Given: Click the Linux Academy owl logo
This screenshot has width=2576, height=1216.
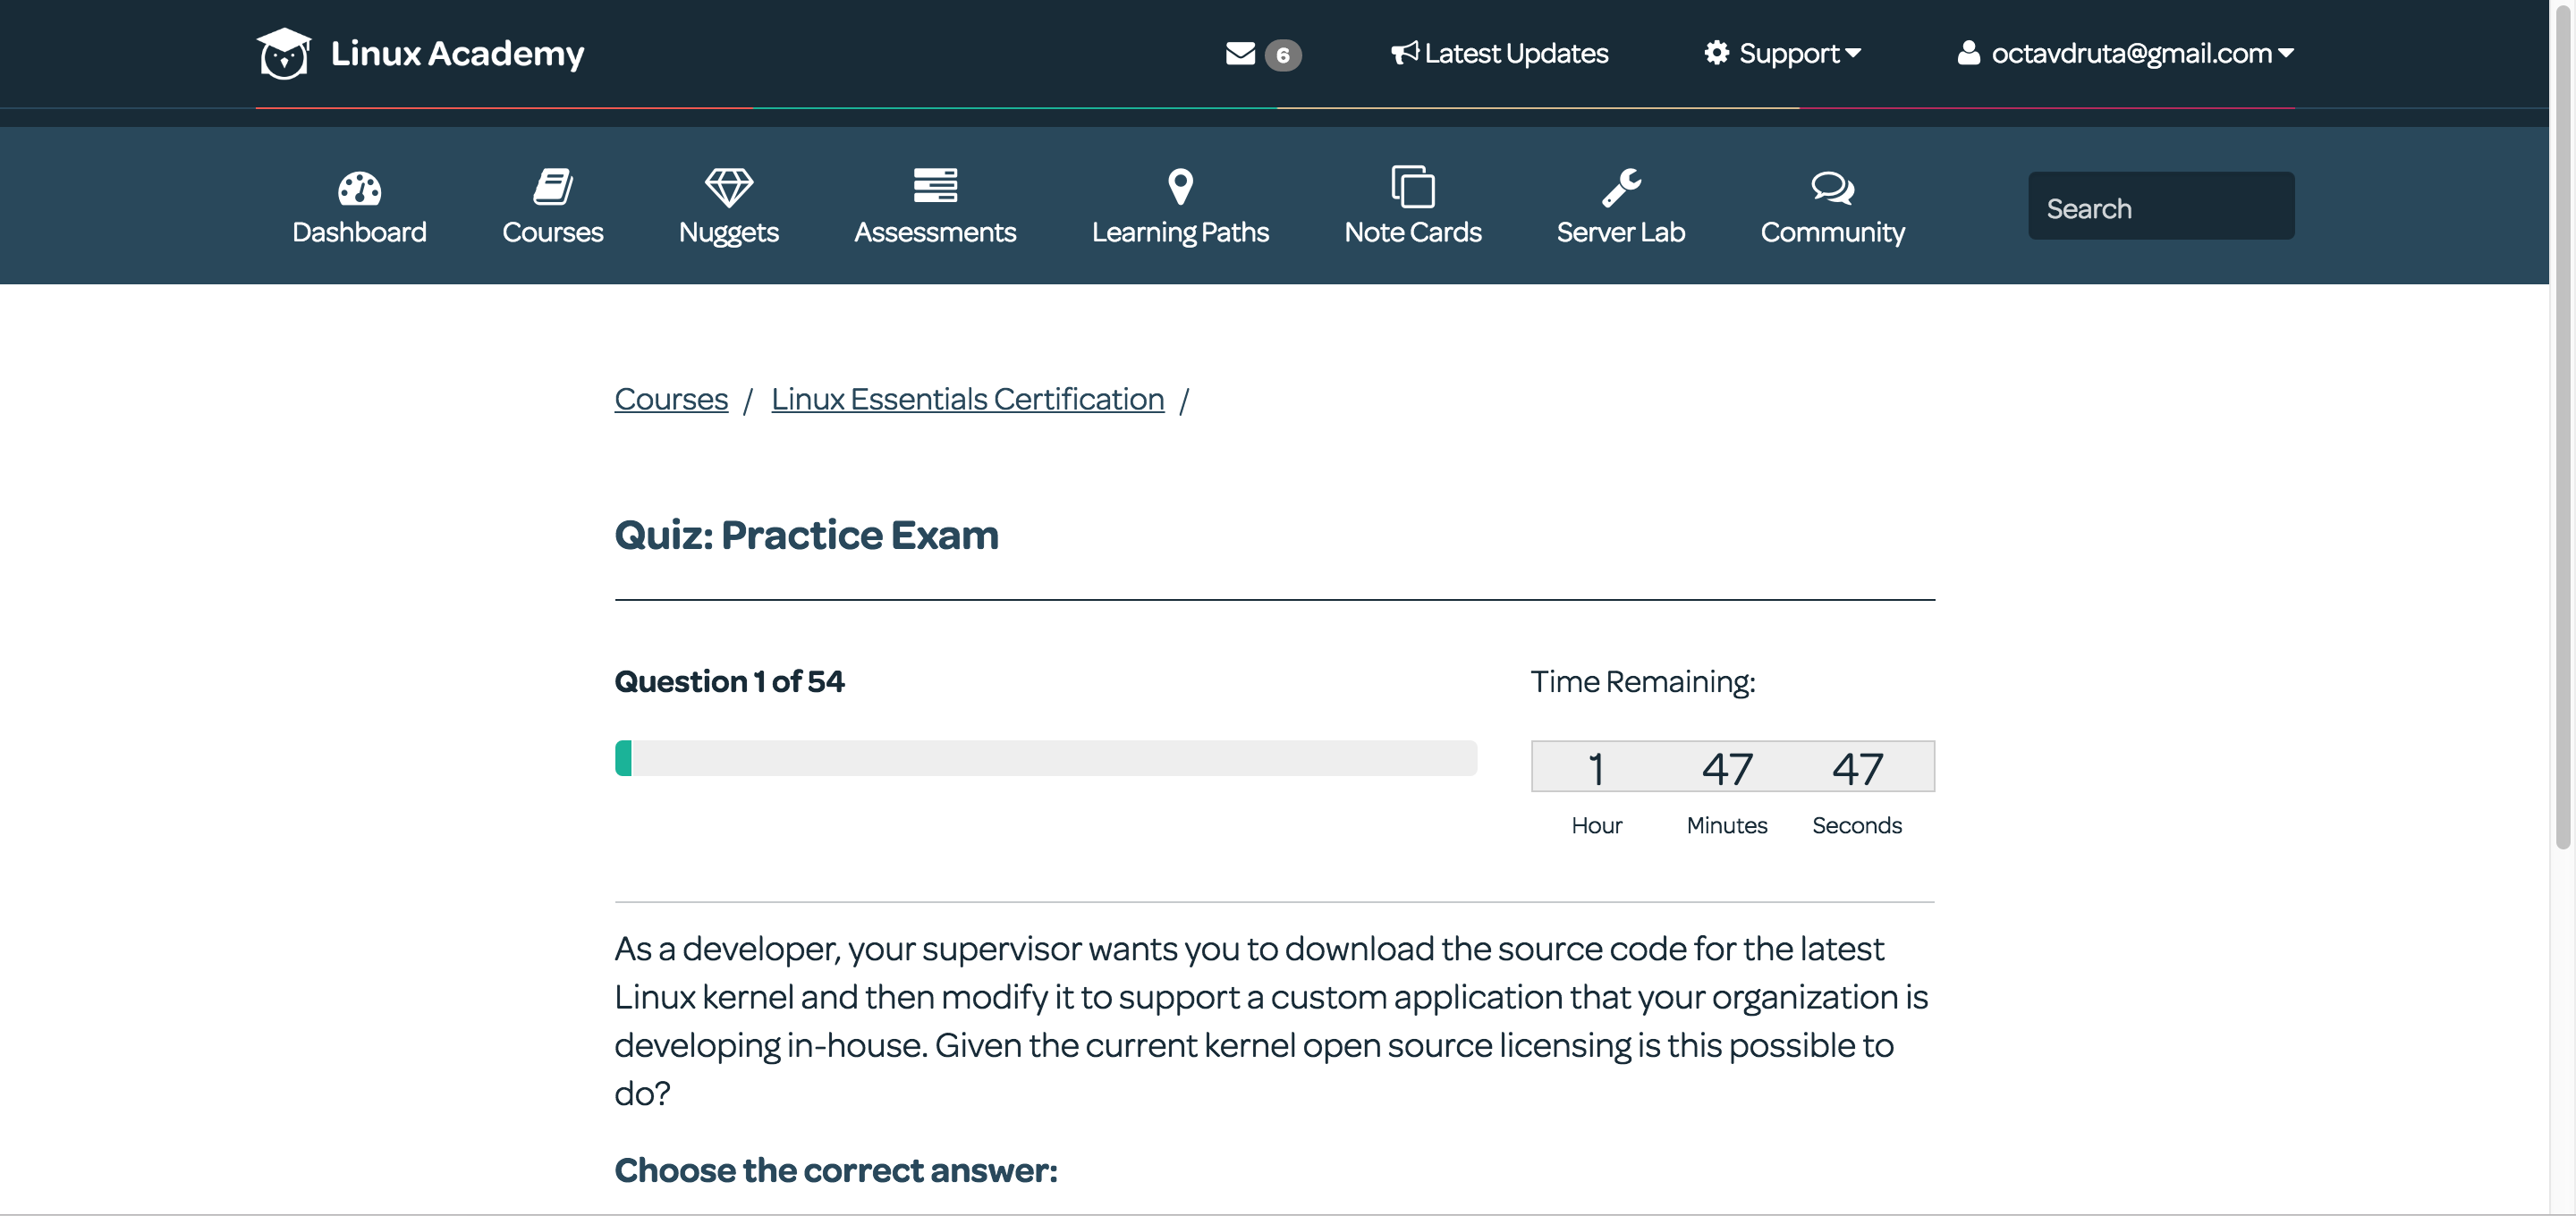Looking at the screenshot, I should point(284,53).
